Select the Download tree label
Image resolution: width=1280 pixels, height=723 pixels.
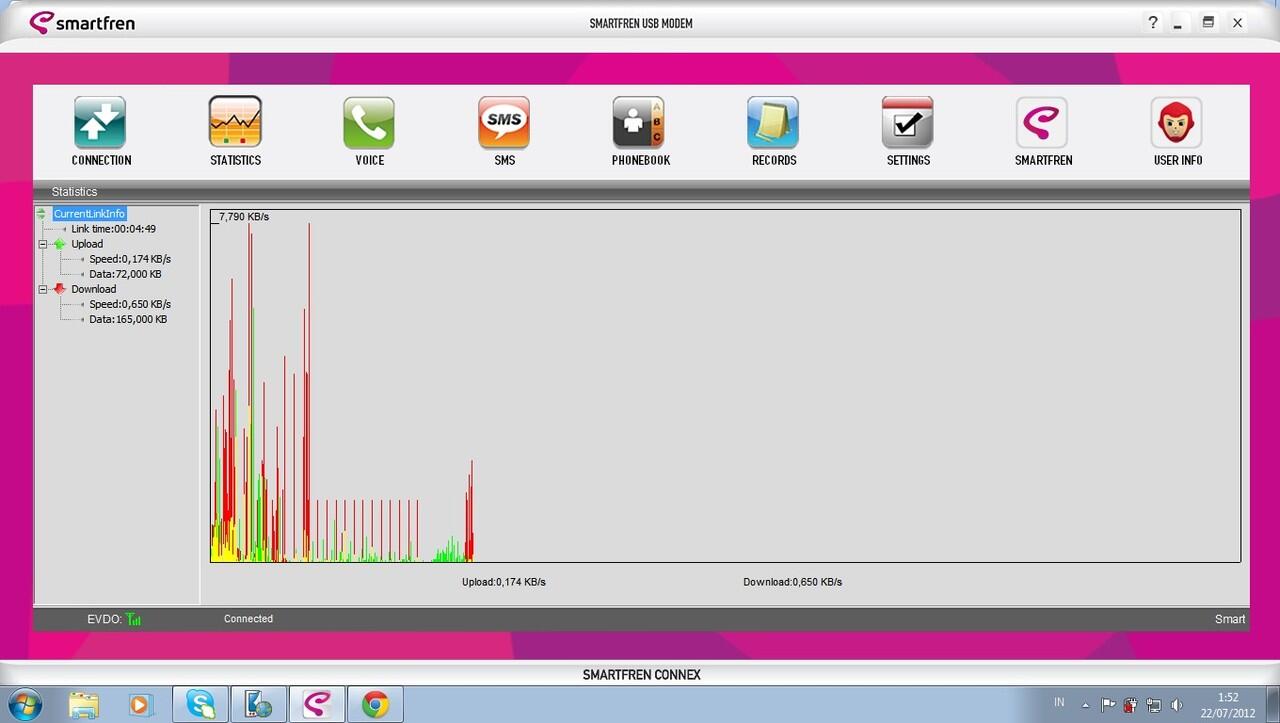click(93, 289)
